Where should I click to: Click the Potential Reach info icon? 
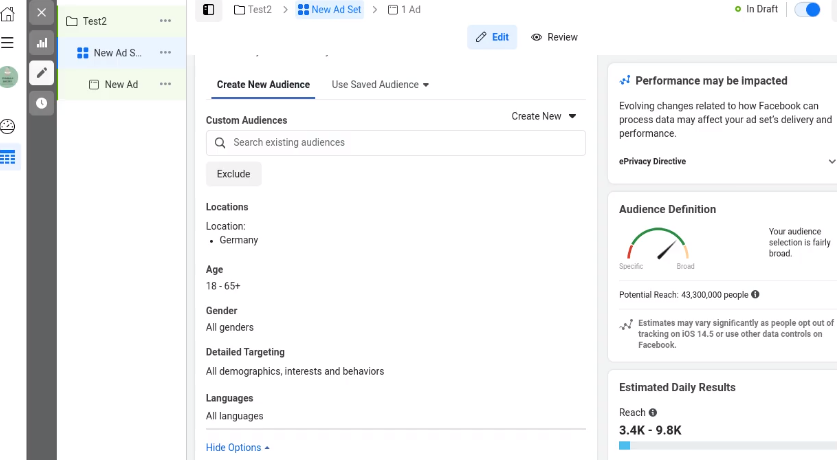tap(755, 295)
